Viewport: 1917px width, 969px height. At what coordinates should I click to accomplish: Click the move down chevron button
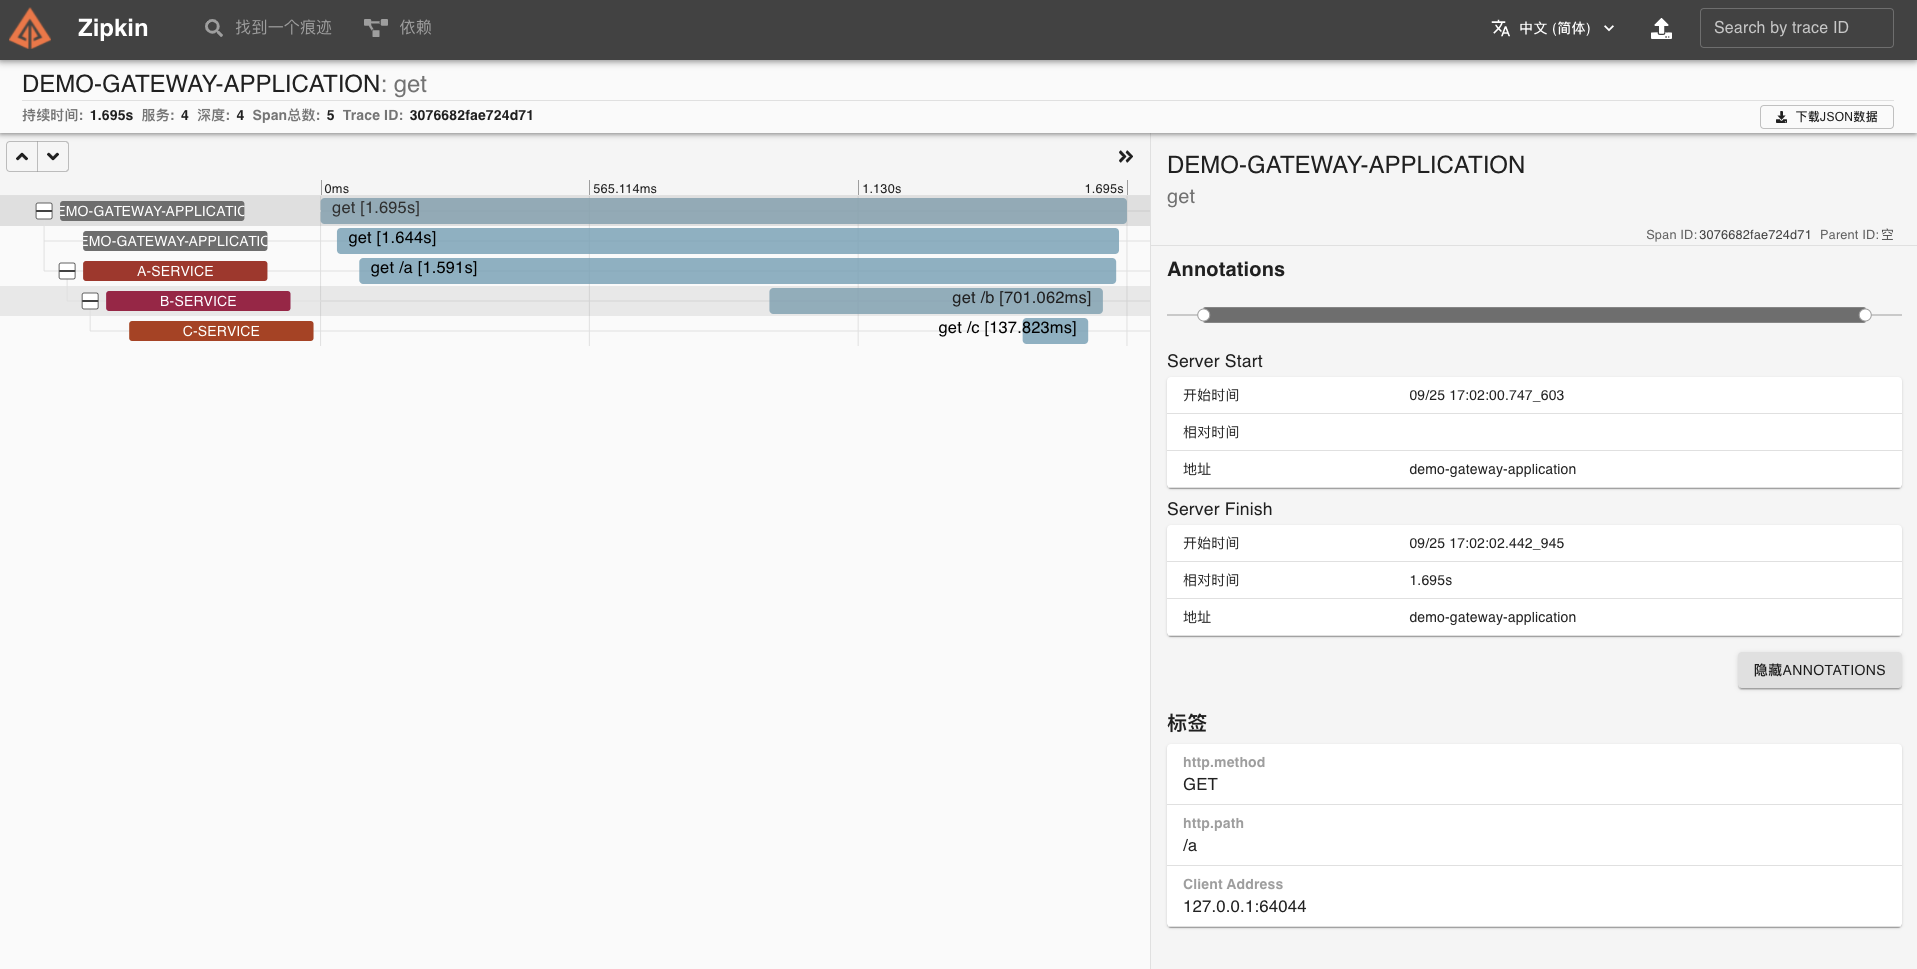pos(53,157)
